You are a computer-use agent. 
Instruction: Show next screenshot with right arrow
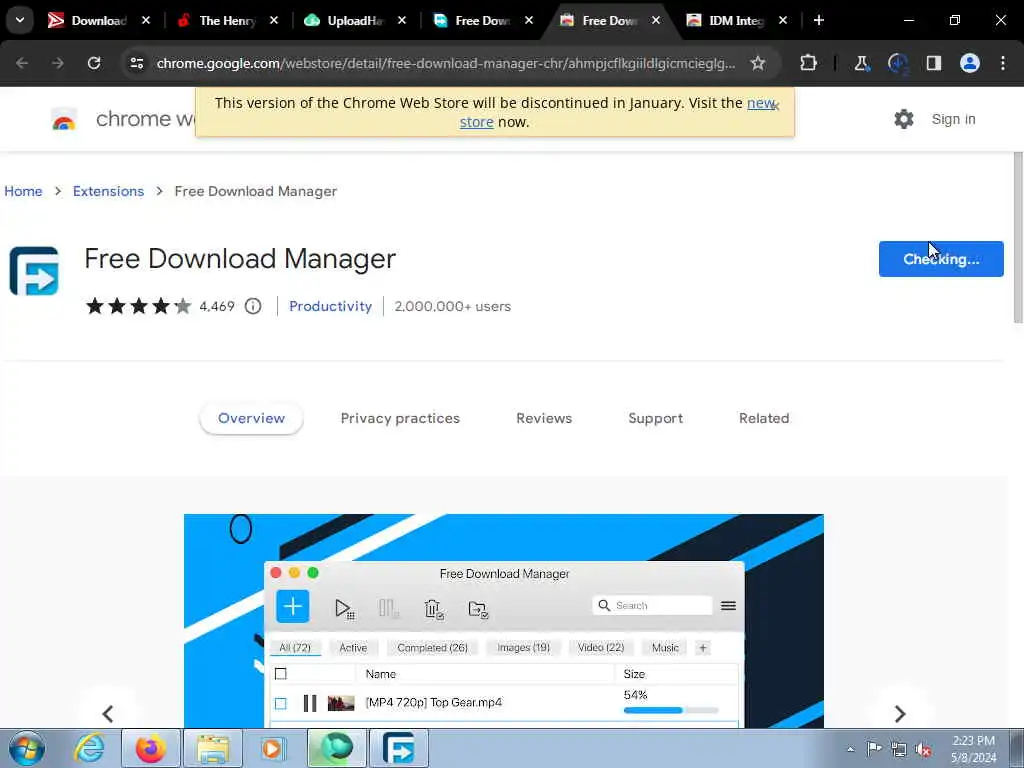(x=900, y=713)
